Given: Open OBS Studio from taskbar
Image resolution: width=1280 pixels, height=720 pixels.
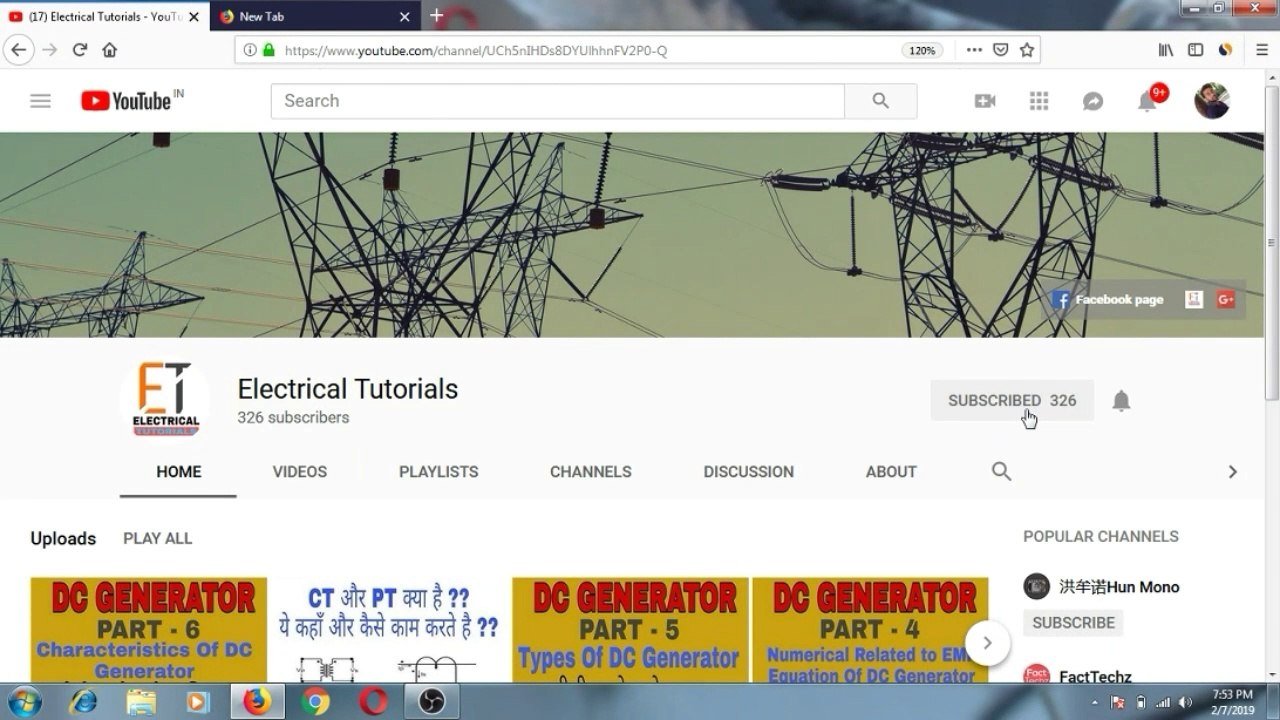Looking at the screenshot, I should click(x=432, y=702).
